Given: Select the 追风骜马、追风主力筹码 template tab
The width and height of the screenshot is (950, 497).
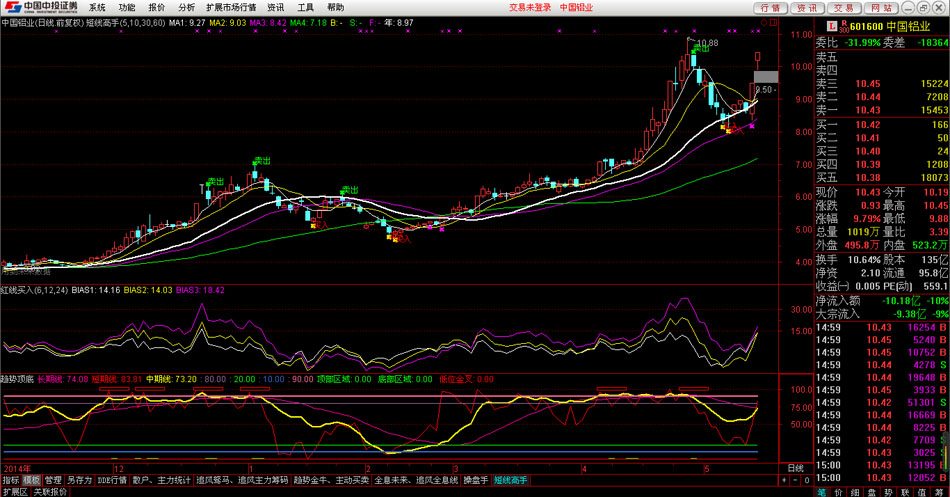Looking at the screenshot, I should coord(242,480).
